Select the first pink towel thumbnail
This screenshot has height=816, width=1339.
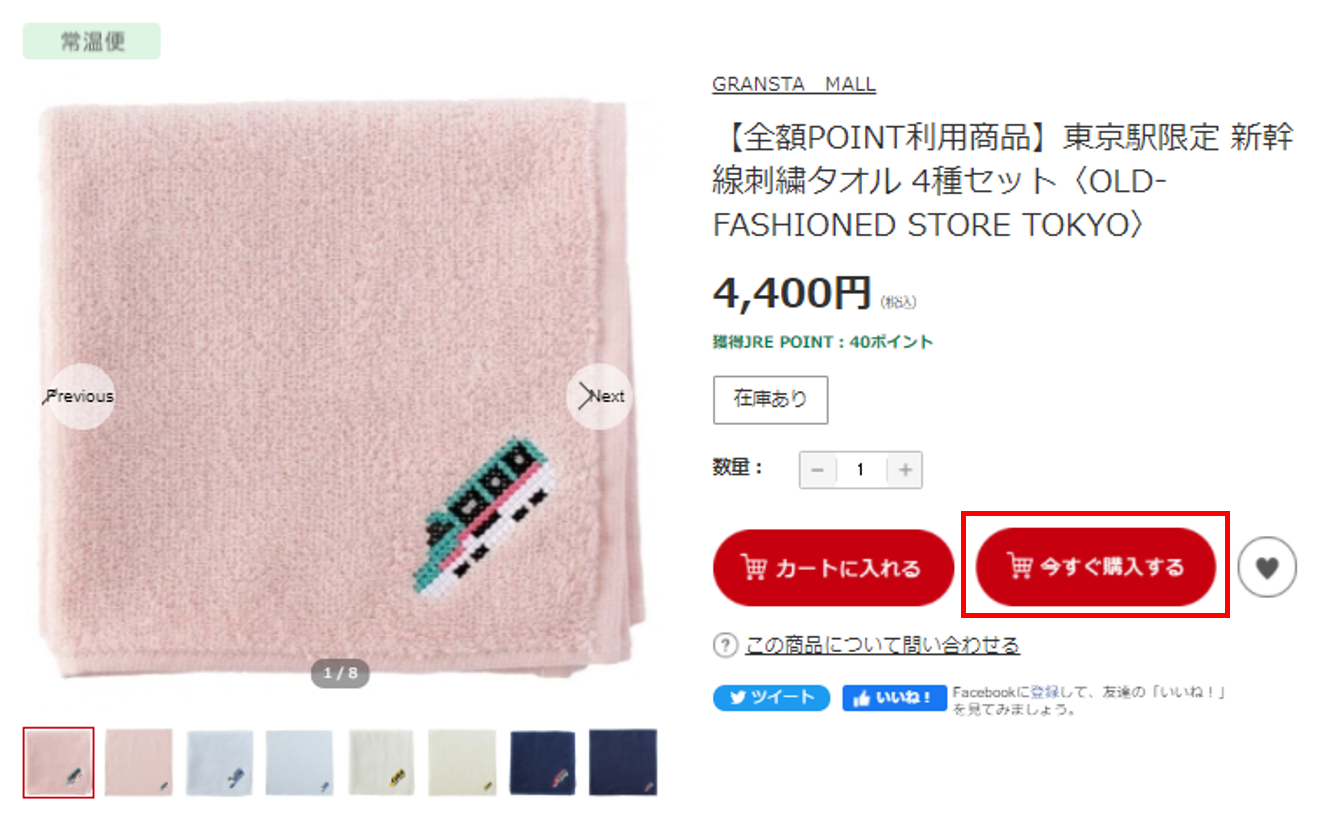[59, 762]
